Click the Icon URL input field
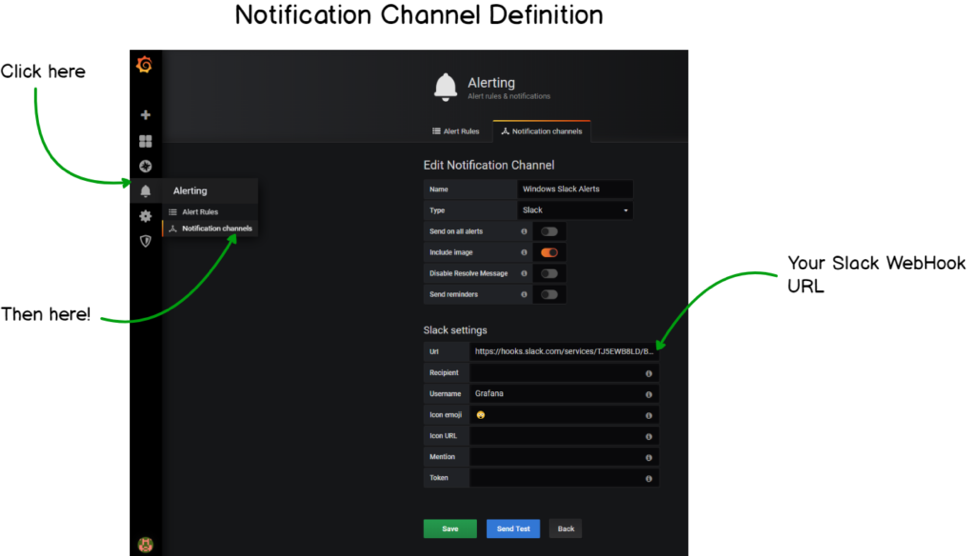 [x=563, y=436]
